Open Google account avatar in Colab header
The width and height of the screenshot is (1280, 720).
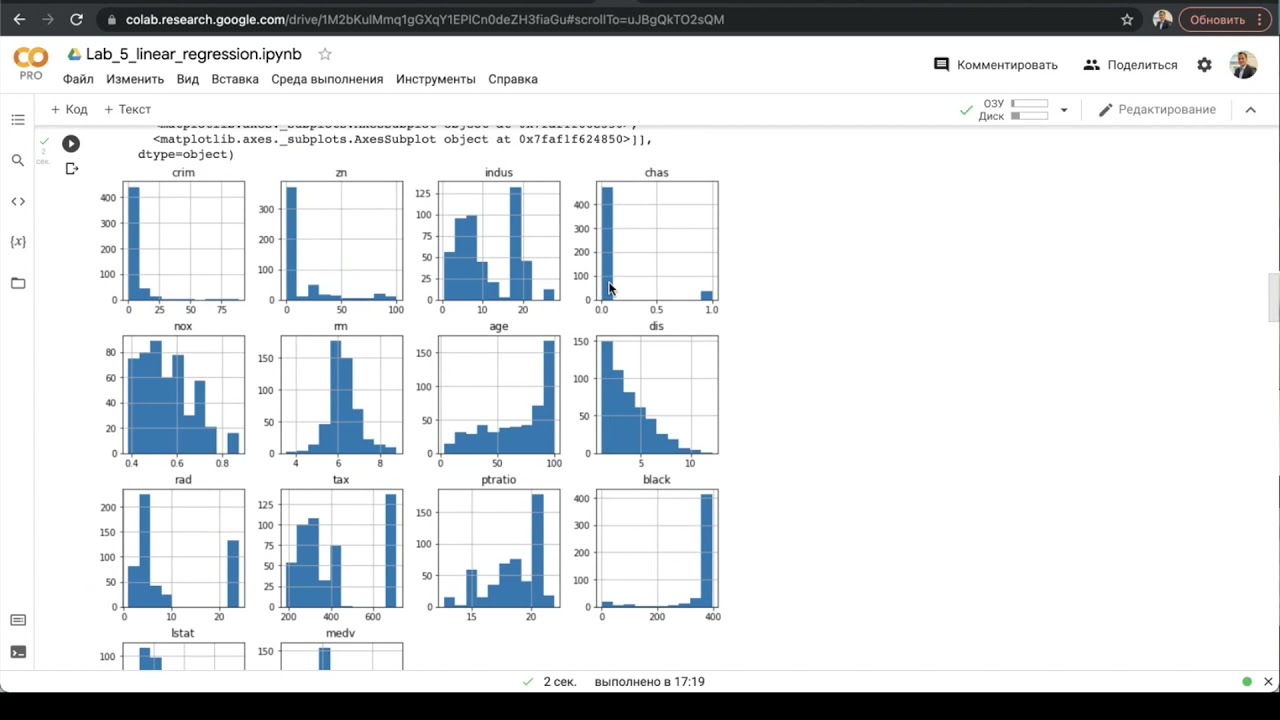pyautogui.click(x=1243, y=64)
